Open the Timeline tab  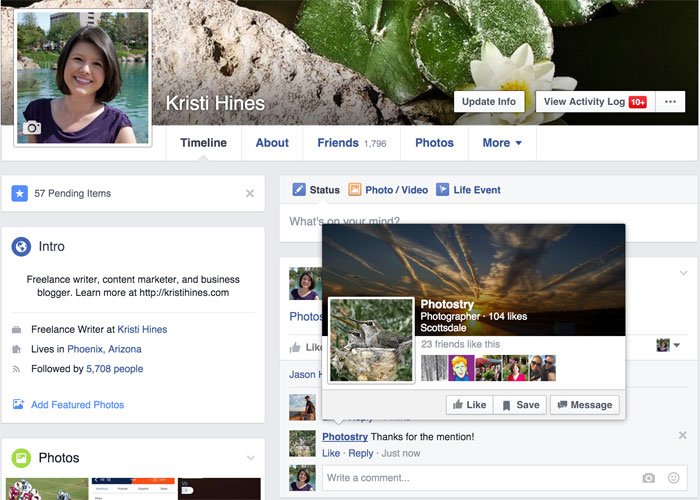point(204,143)
